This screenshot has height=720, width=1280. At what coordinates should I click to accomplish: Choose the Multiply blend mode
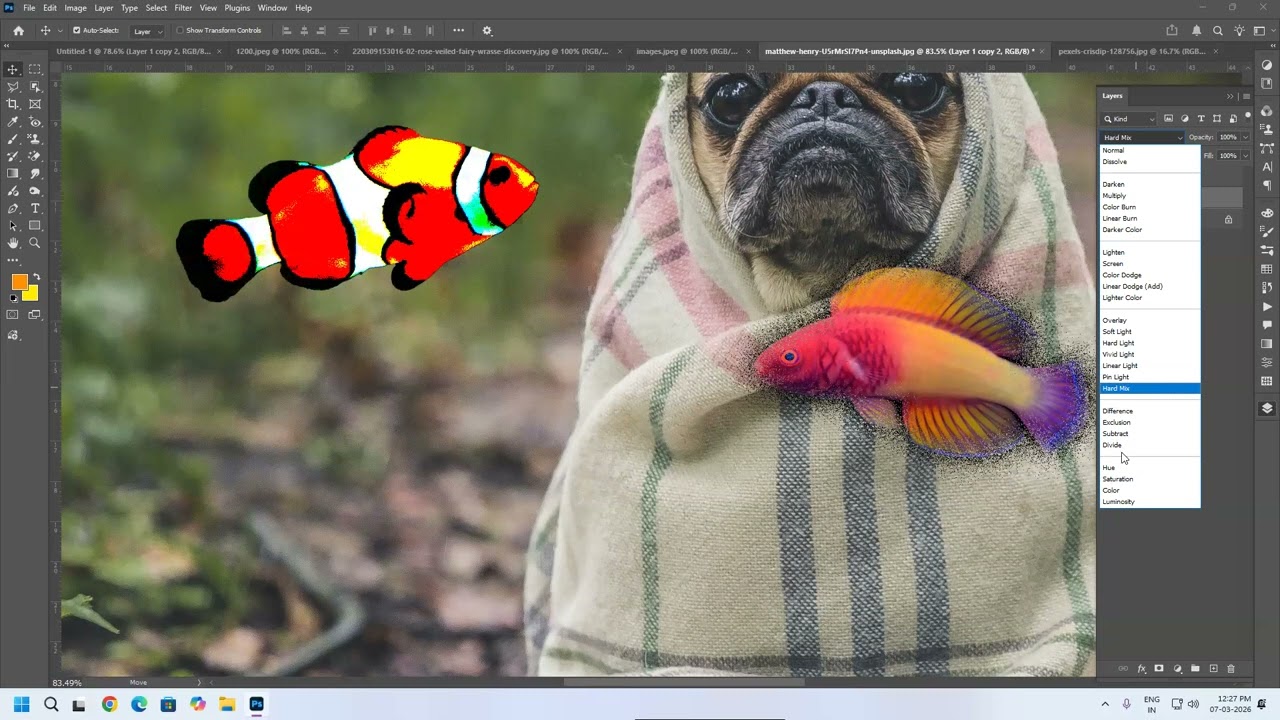coord(1114,195)
